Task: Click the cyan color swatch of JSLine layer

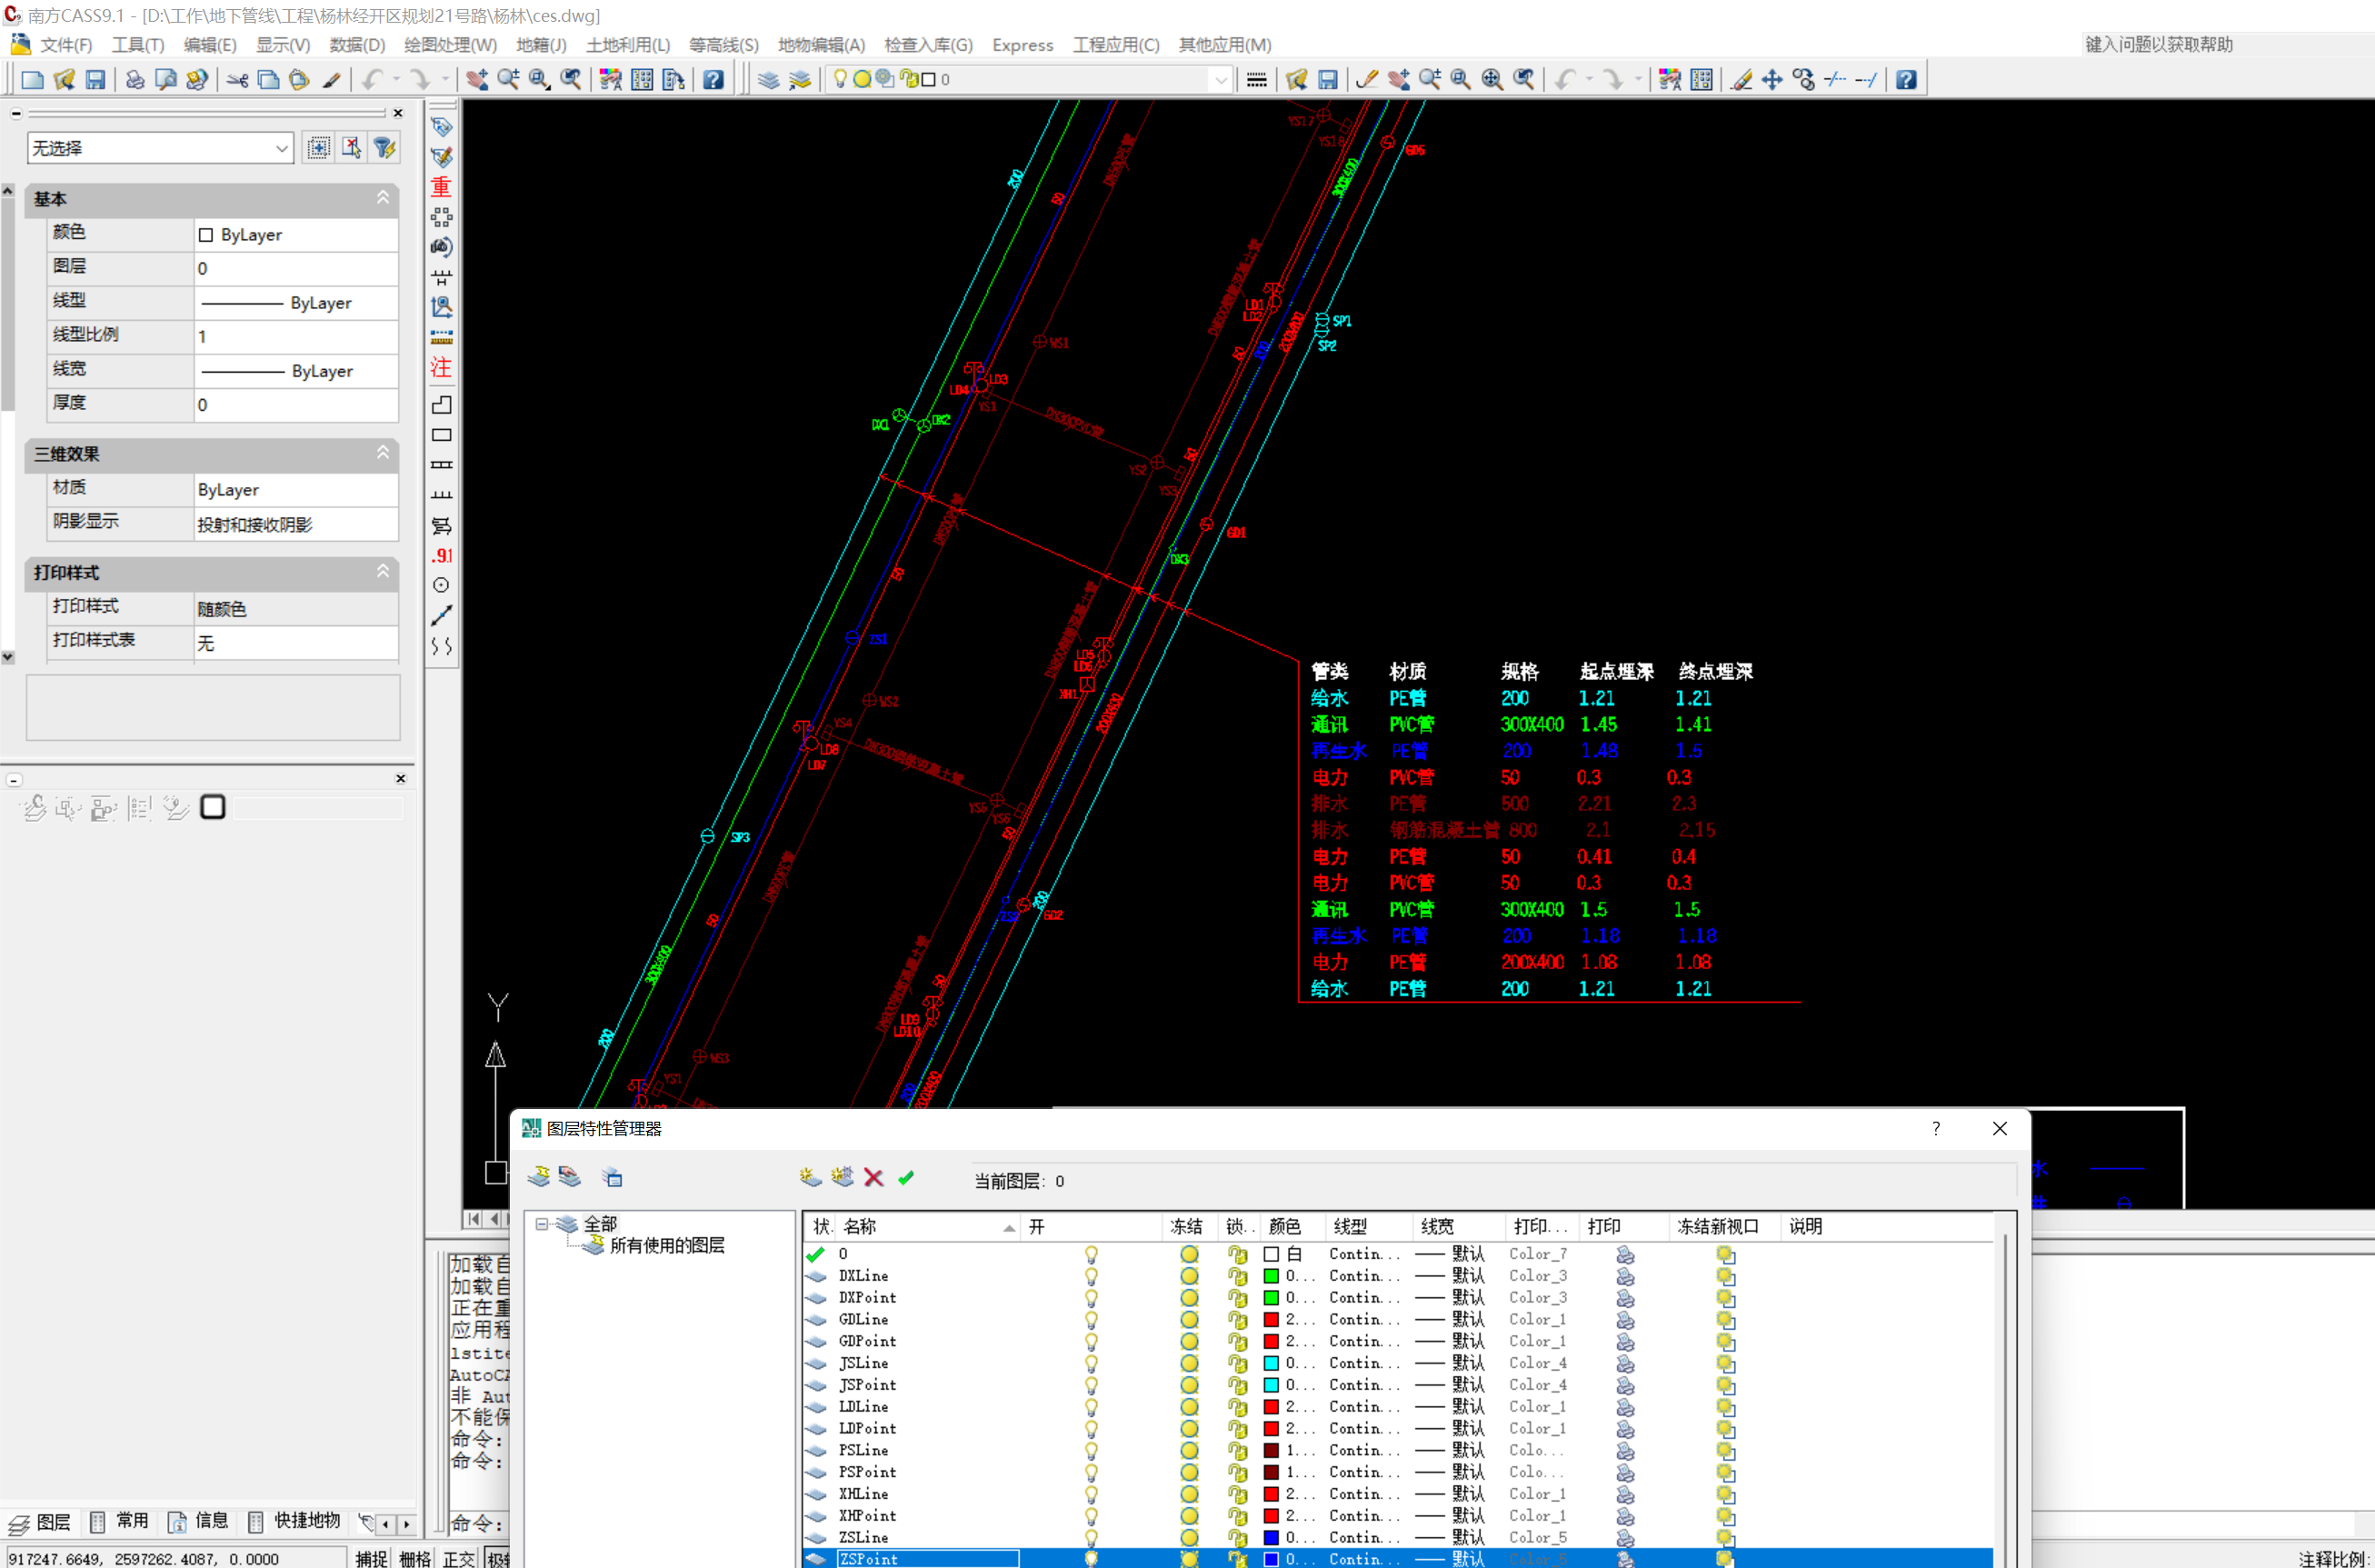Action: click(1271, 1363)
